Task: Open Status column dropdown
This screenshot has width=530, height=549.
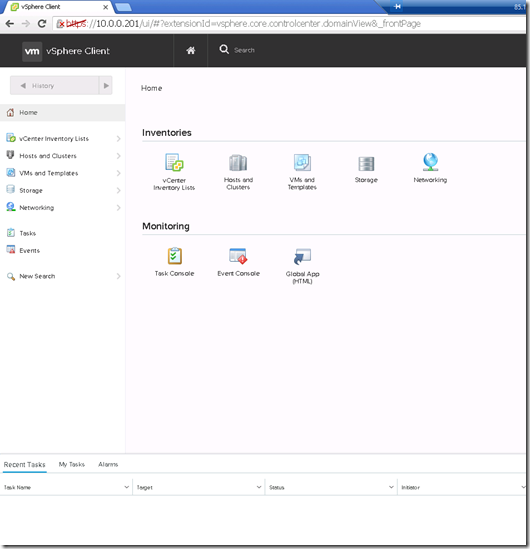Action: coord(391,487)
